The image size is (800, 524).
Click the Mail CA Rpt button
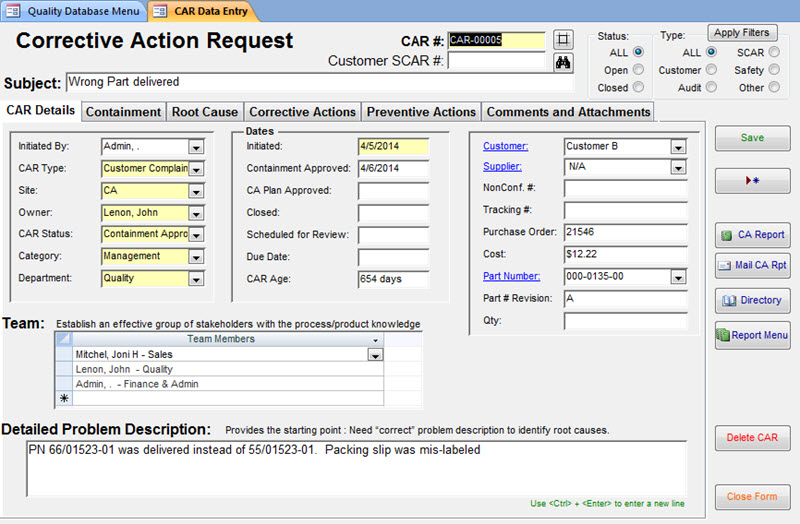(753, 265)
